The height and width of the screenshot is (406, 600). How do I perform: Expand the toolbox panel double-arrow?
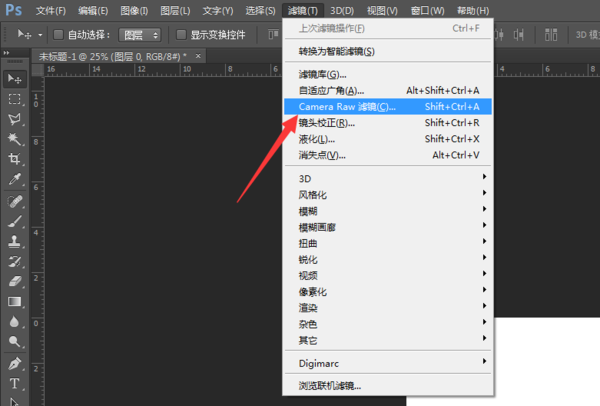[6, 53]
